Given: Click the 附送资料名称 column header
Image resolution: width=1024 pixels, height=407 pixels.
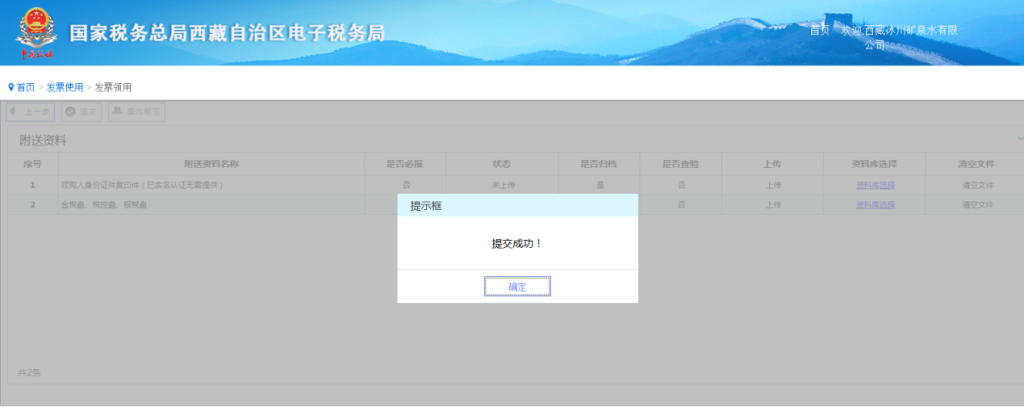Looking at the screenshot, I should [x=210, y=164].
